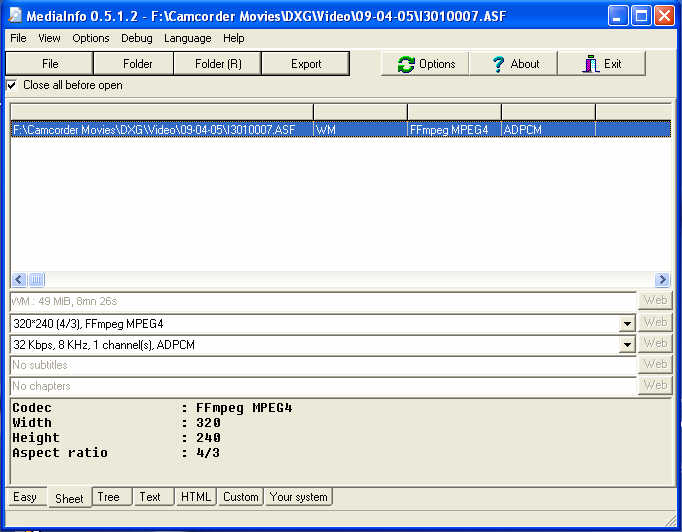Click the Exit door icon
This screenshot has height=532, width=682.
[591, 64]
